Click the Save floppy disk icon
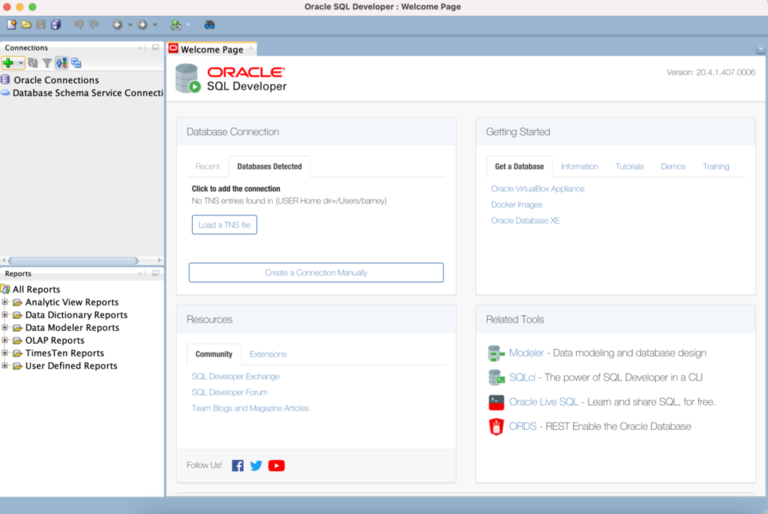This screenshot has height=514, width=768. (x=41, y=24)
